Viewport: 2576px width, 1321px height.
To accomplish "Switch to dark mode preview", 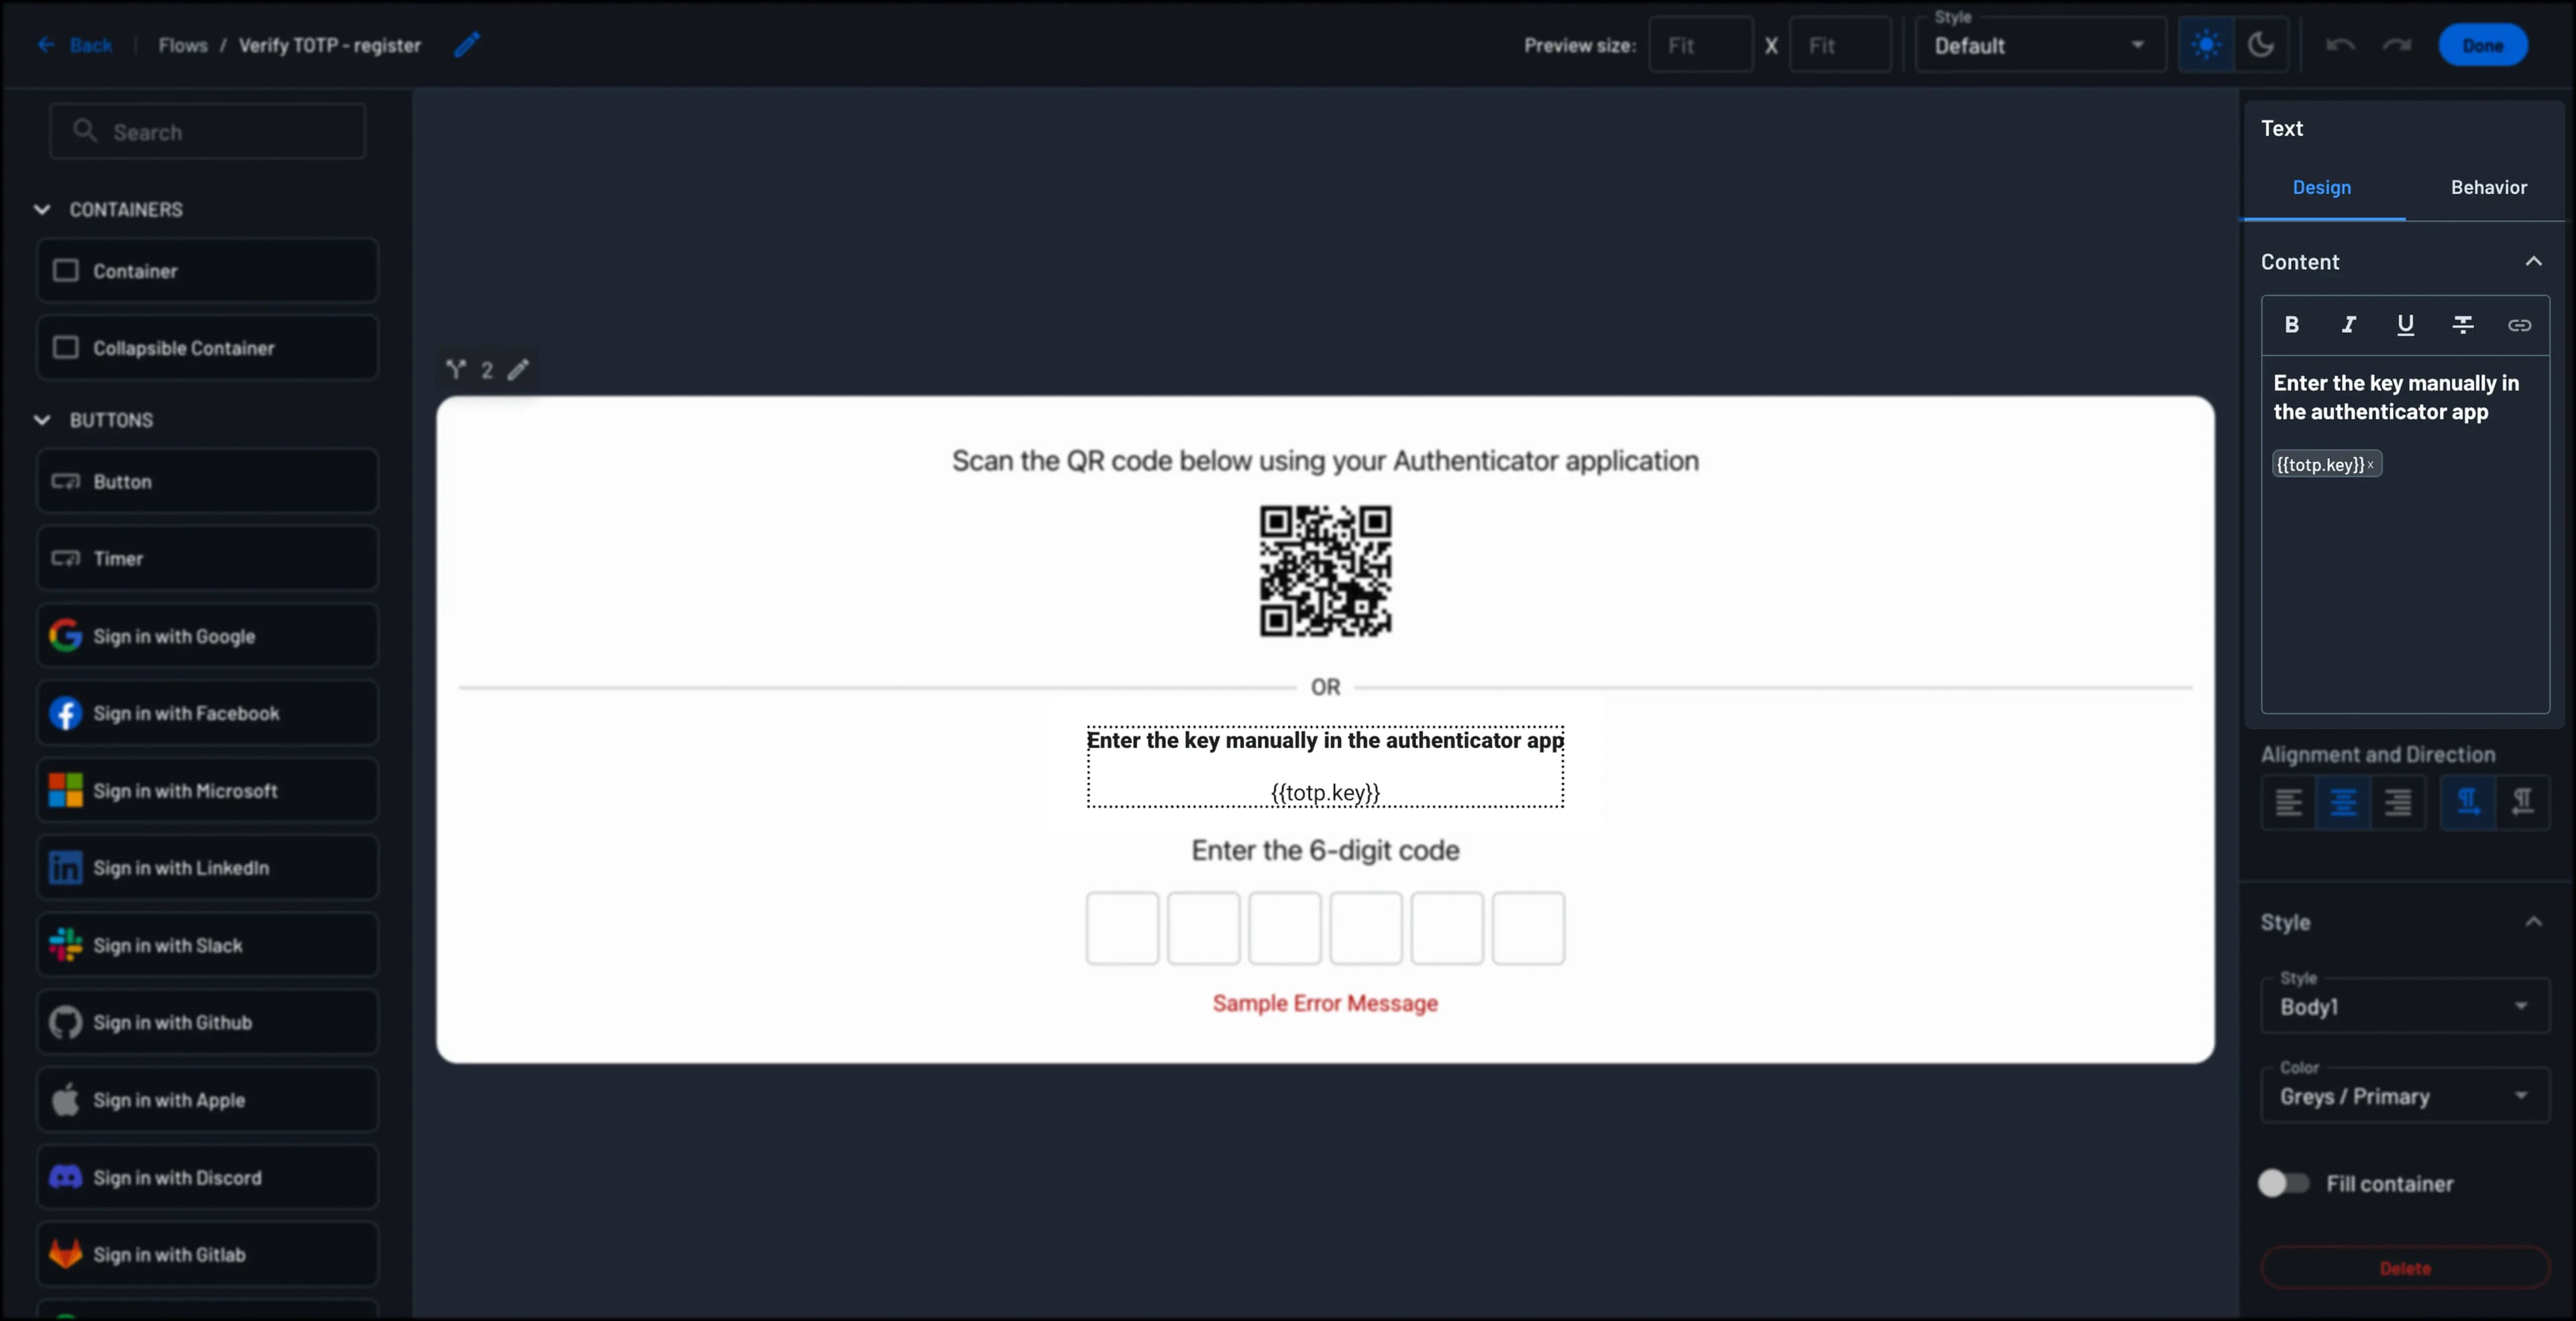I will [x=2261, y=45].
